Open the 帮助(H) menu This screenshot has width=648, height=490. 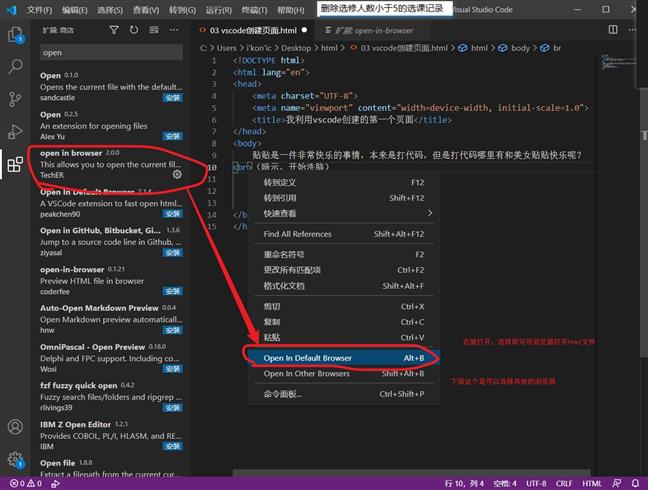[x=290, y=10]
